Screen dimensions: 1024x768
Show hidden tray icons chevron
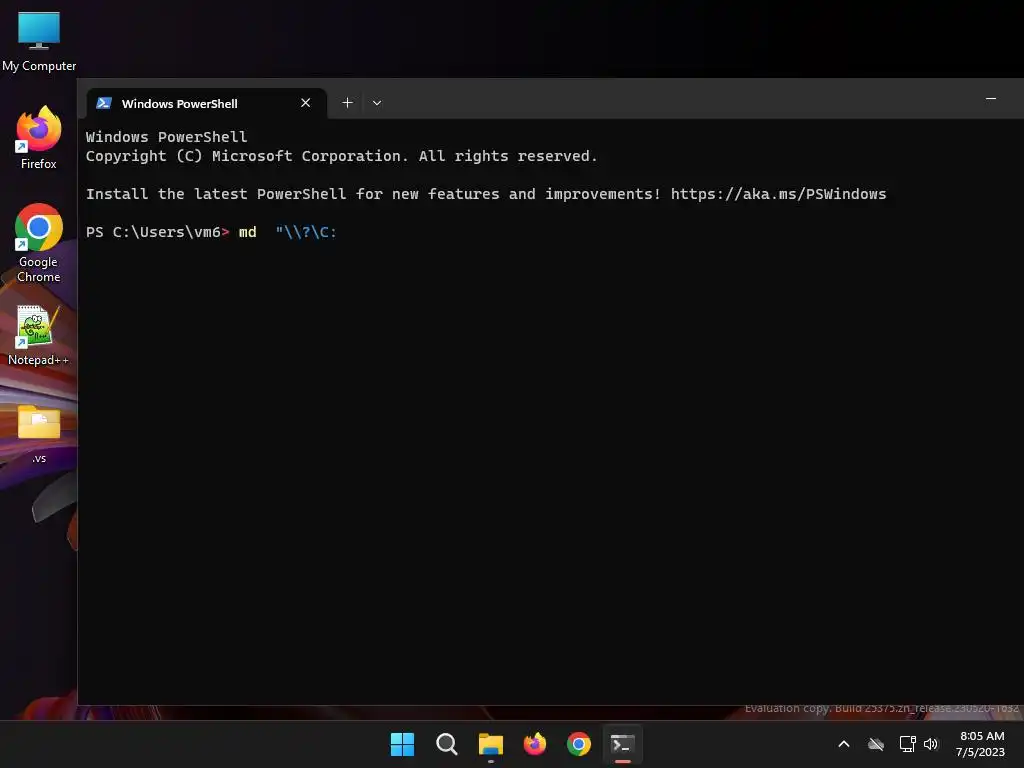click(x=844, y=744)
